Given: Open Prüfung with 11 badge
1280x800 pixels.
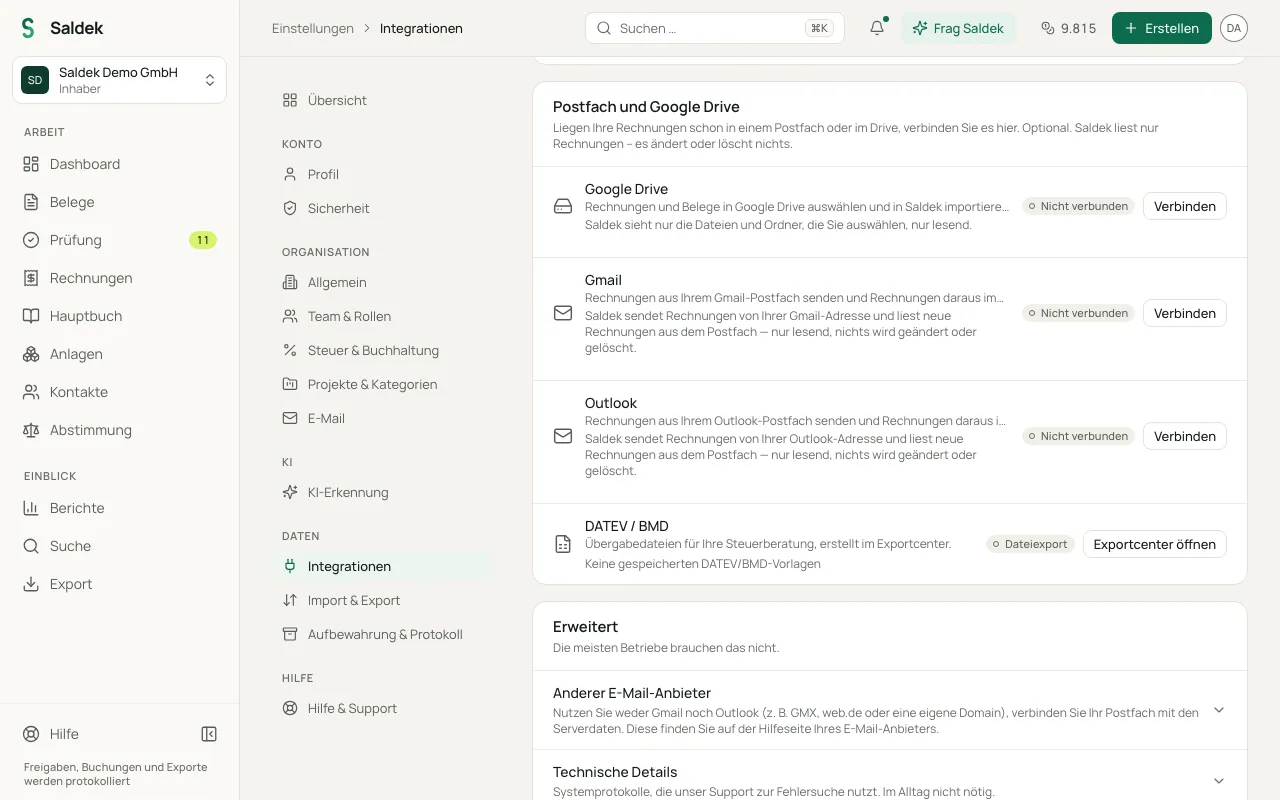Looking at the screenshot, I should click(120, 240).
